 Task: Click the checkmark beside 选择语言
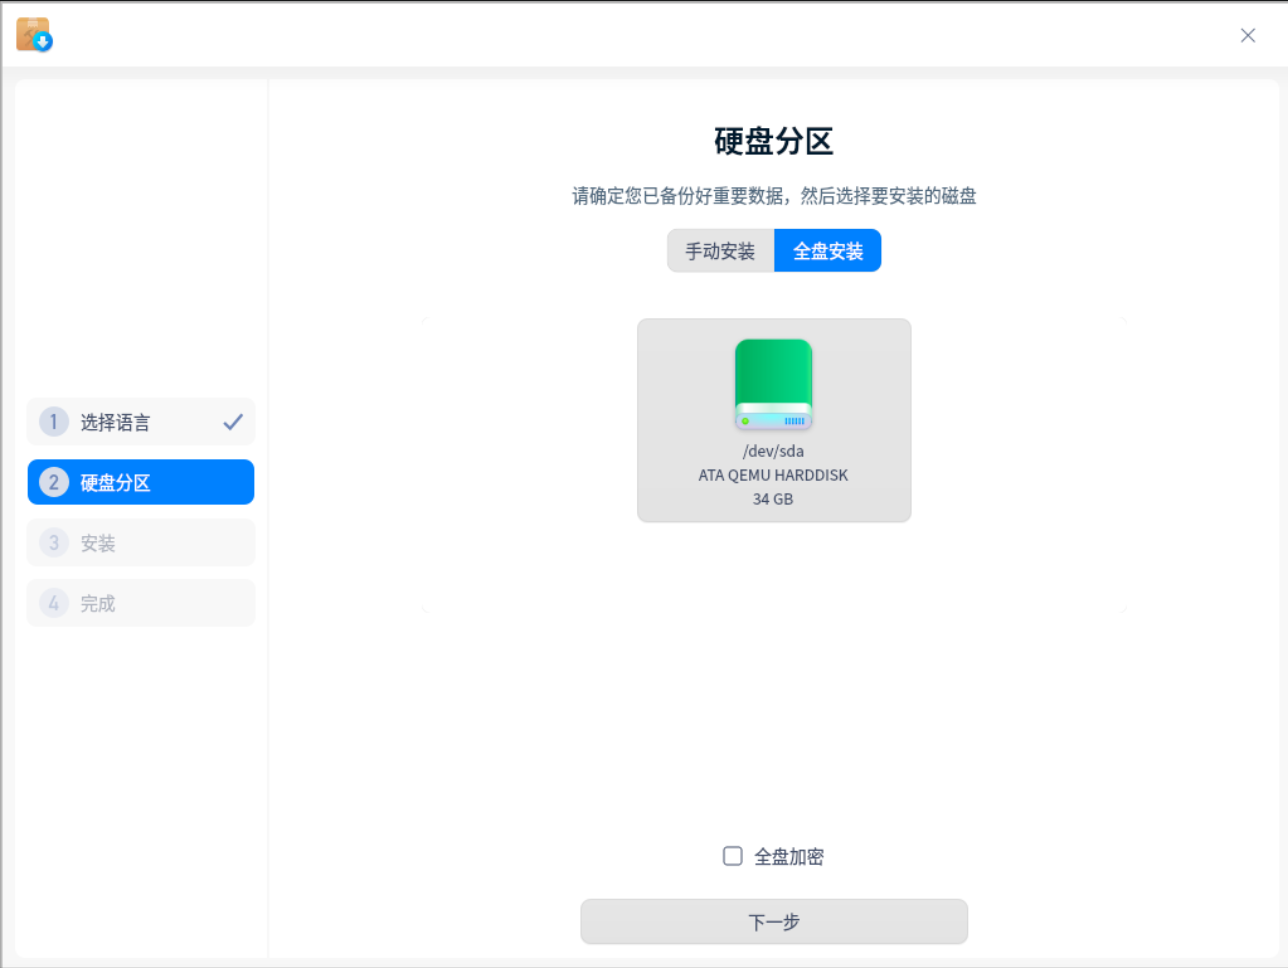(x=233, y=421)
